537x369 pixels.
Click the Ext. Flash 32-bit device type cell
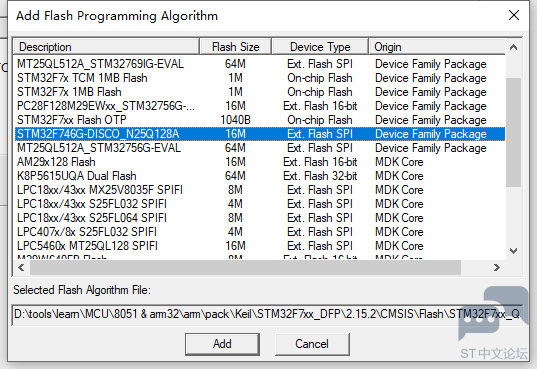[320, 176]
